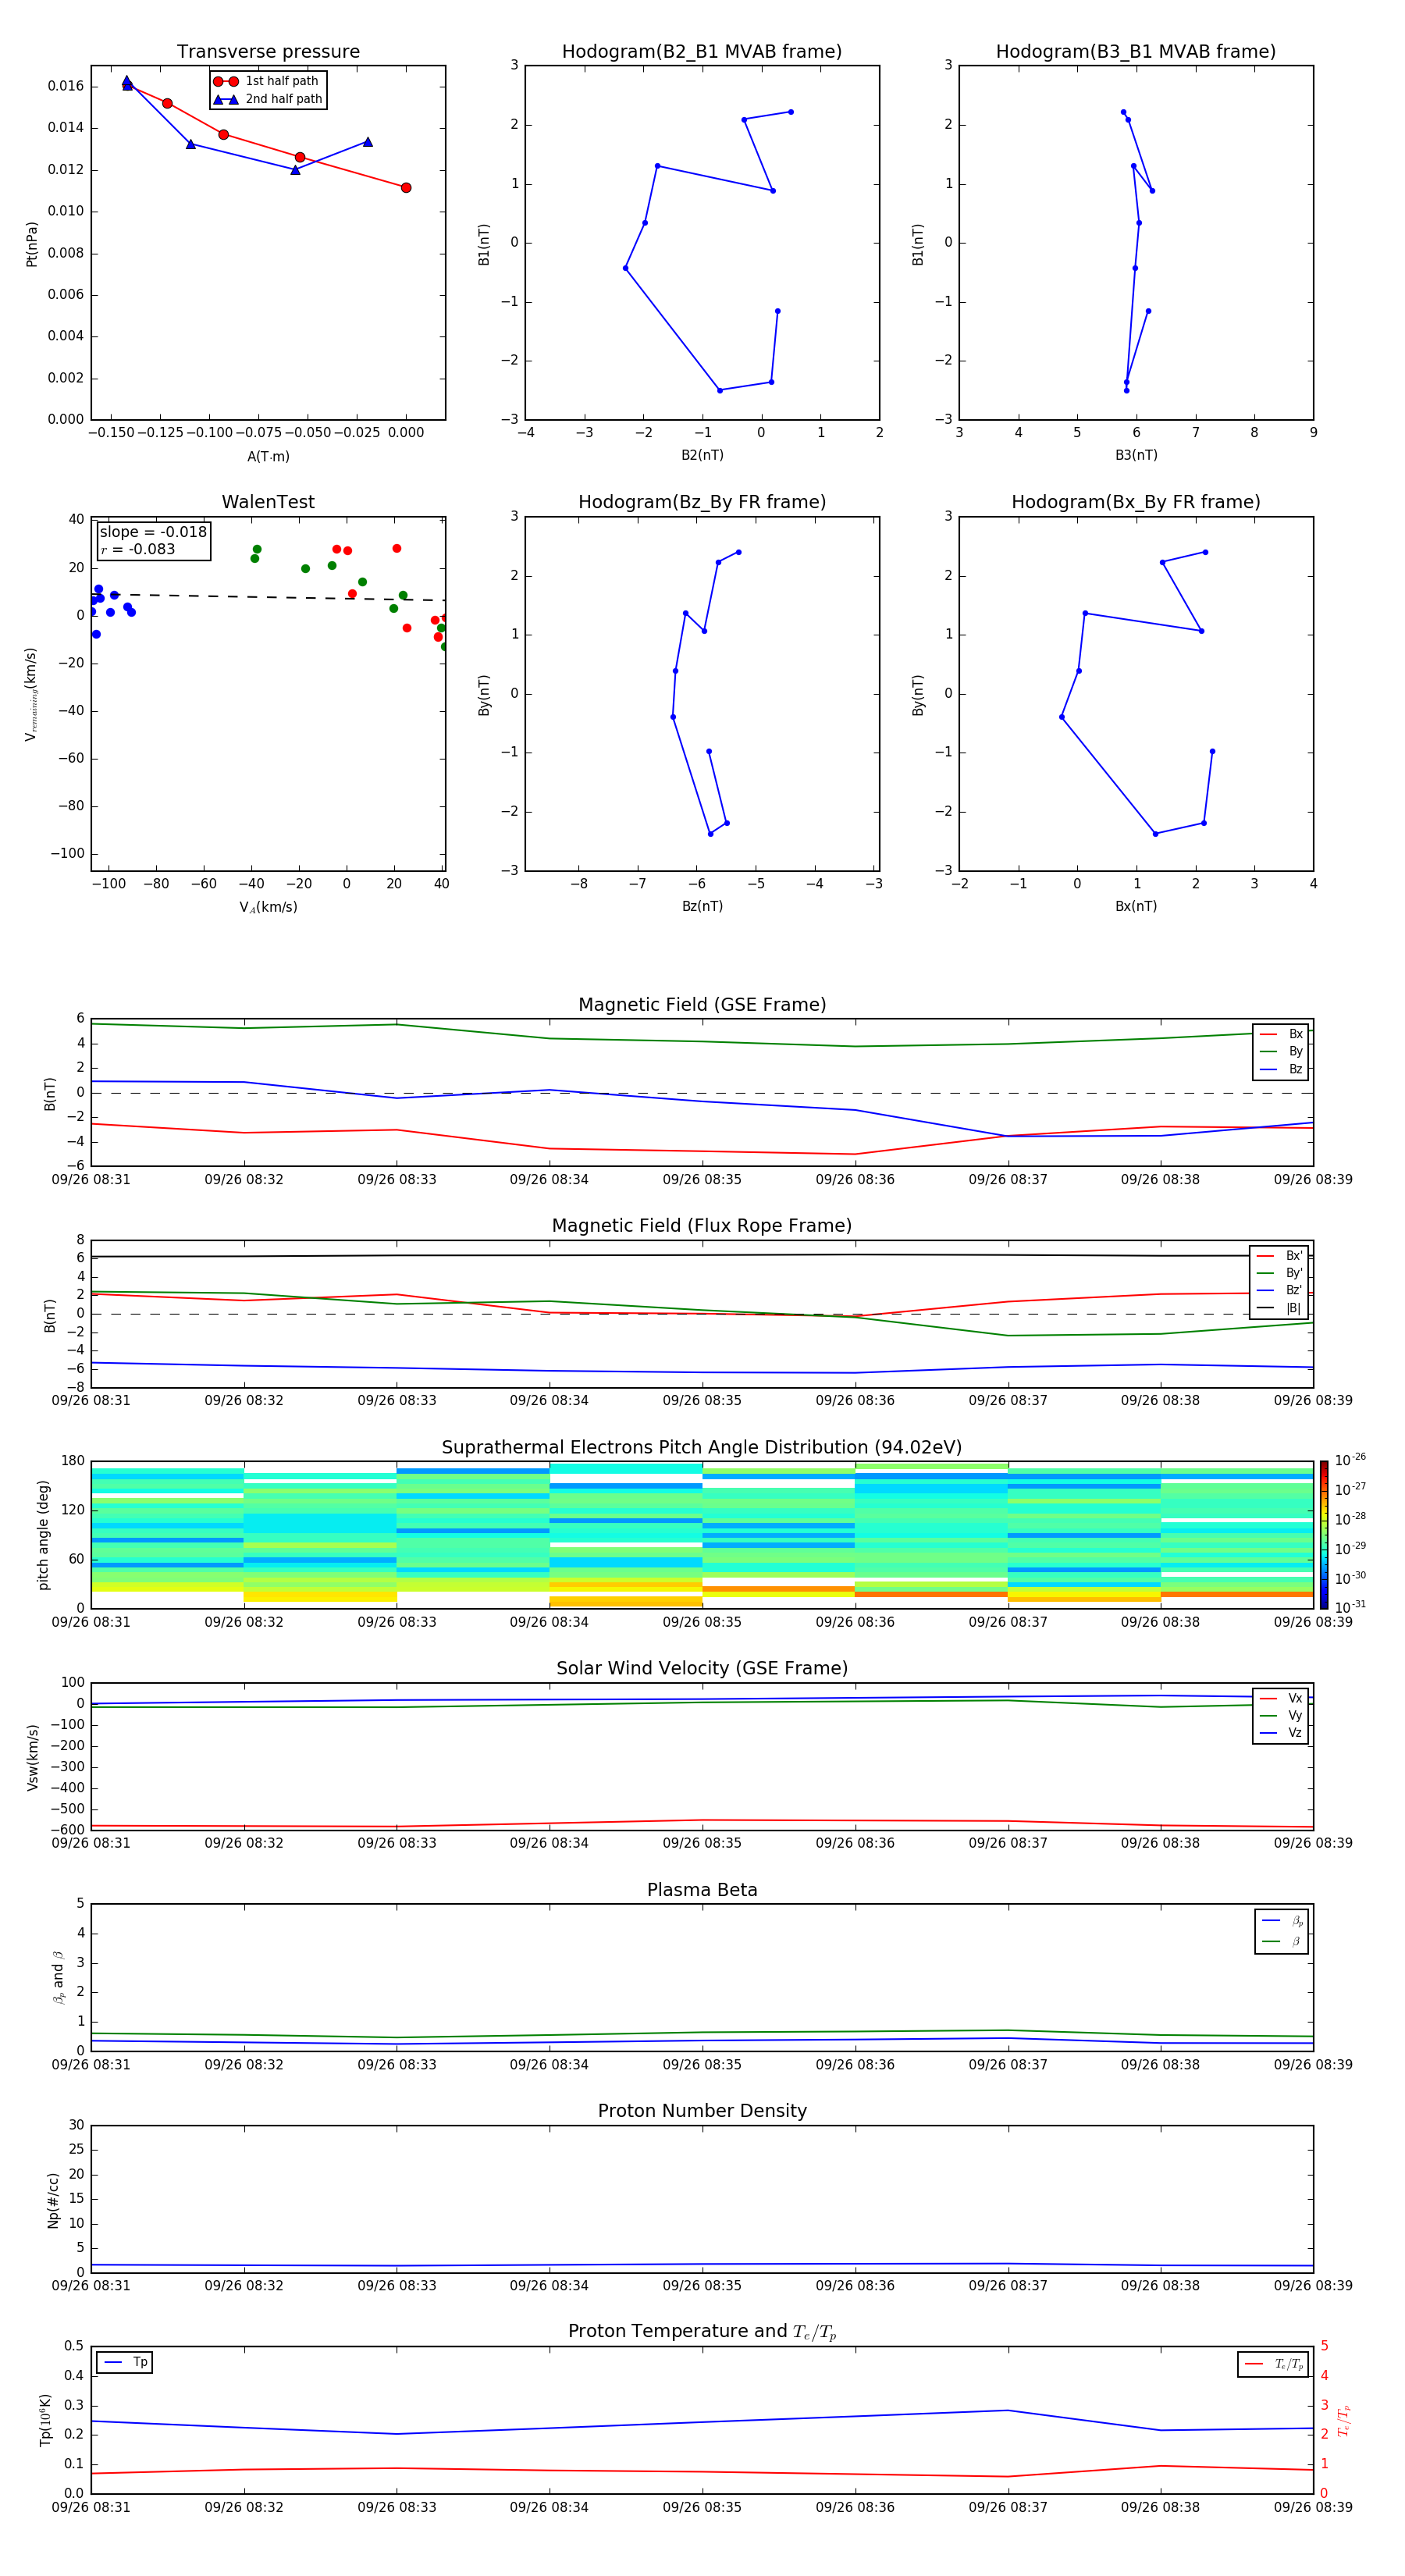The height and width of the screenshot is (2576, 1405).
Task: Select the "r = -0.083" annotation
Action: tap(138, 549)
